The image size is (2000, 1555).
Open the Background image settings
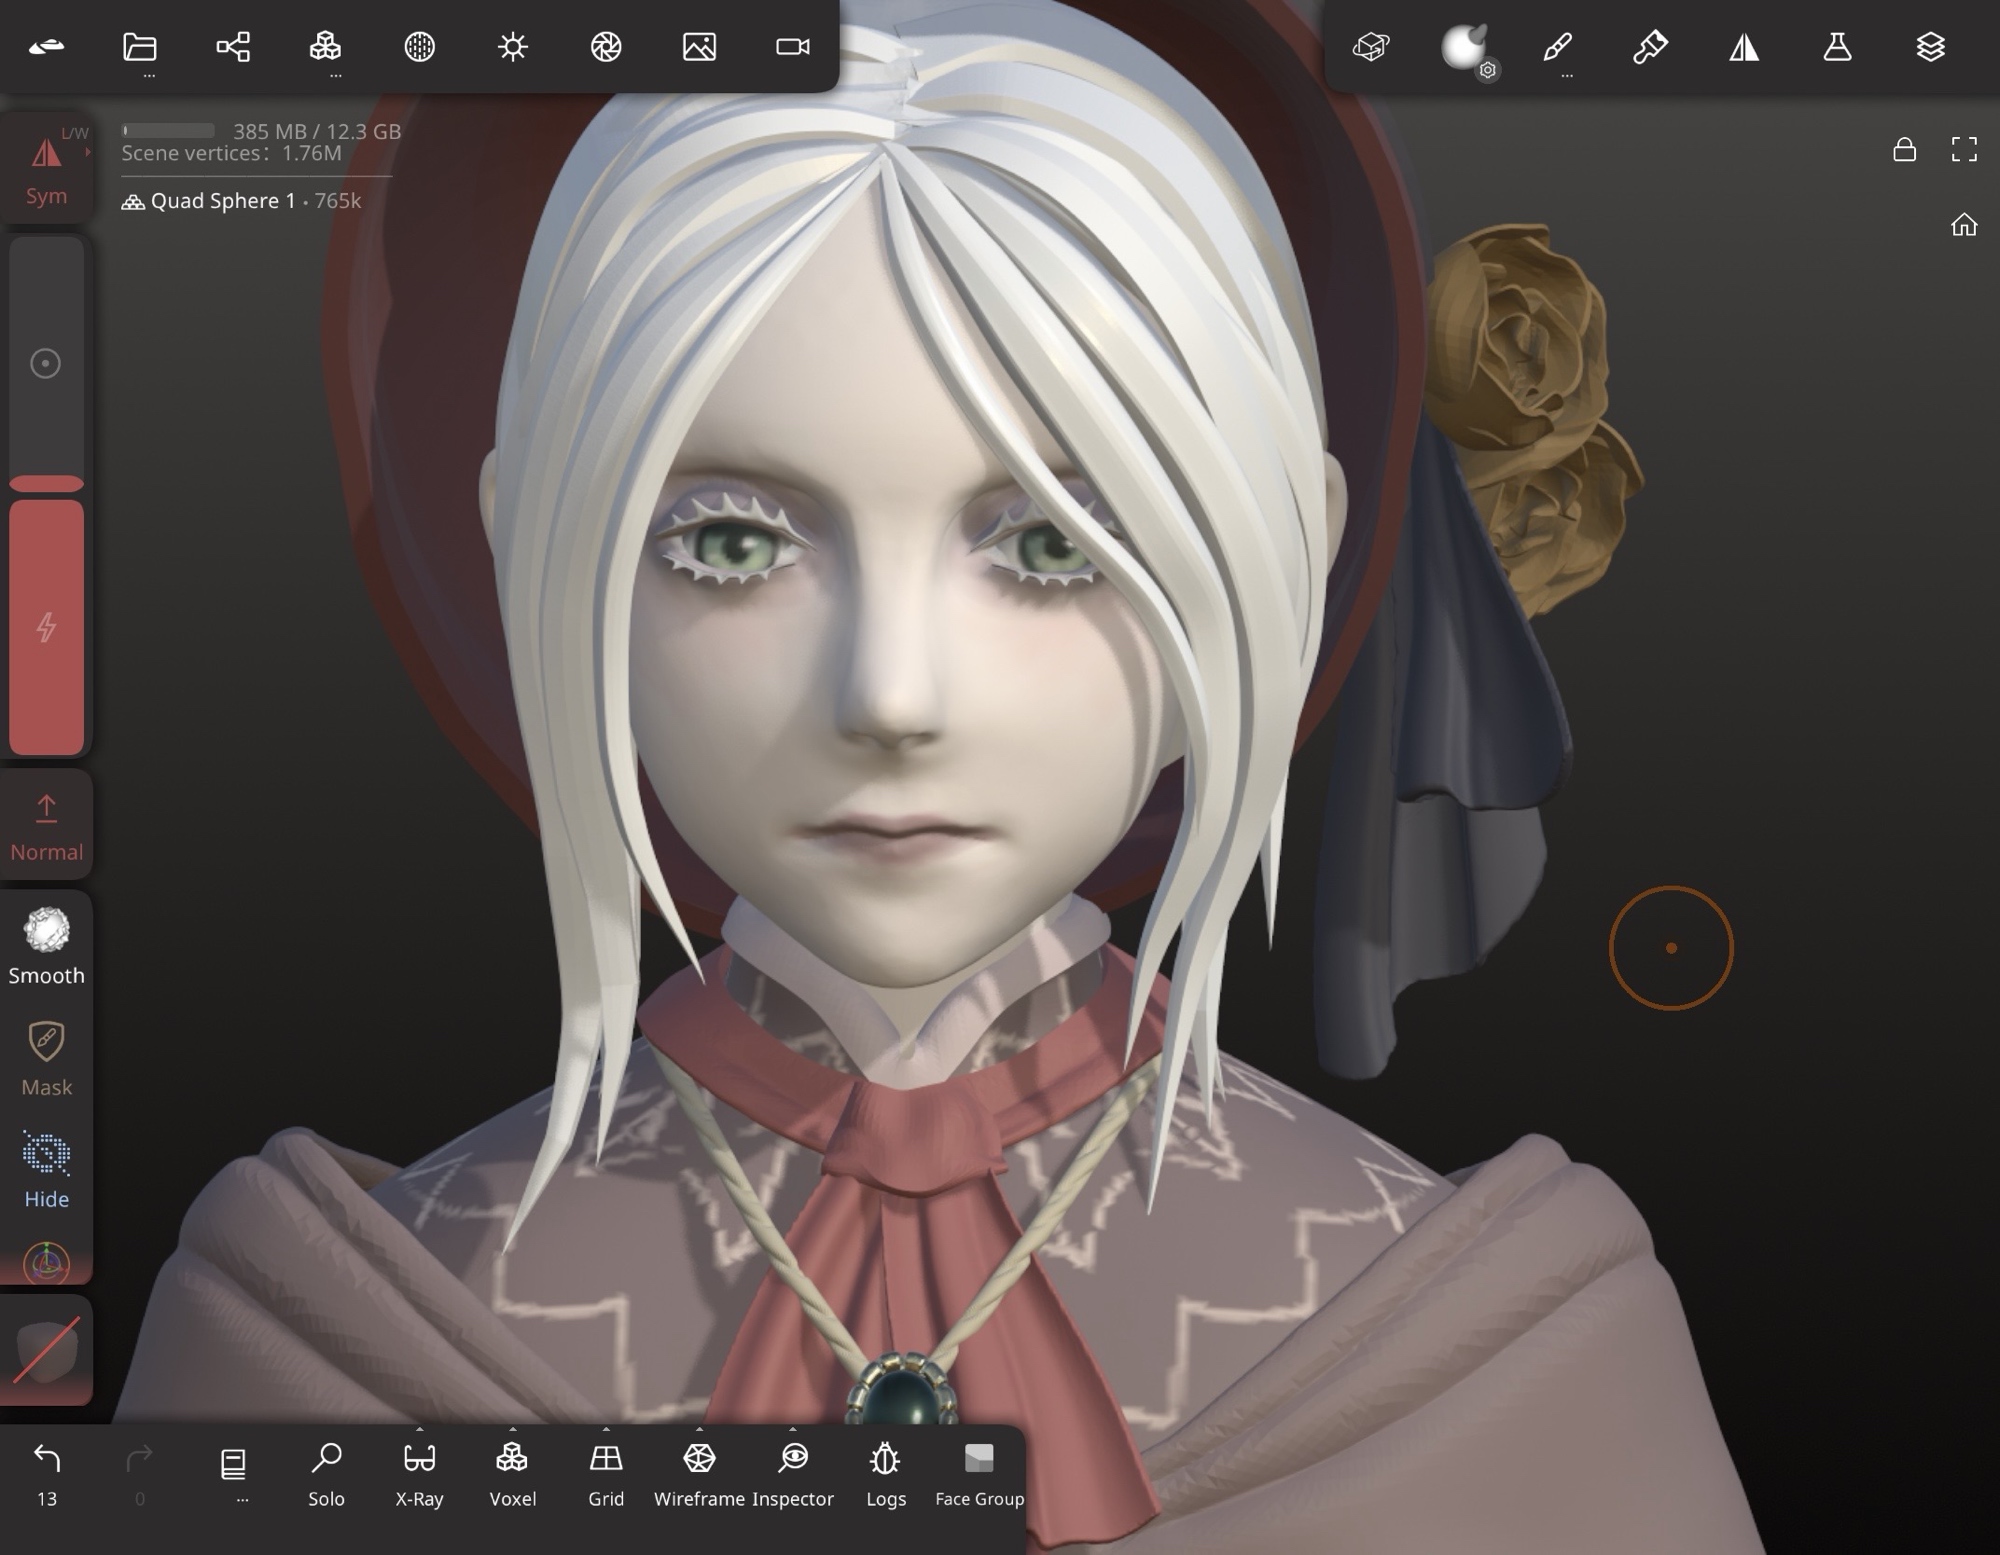pos(699,47)
